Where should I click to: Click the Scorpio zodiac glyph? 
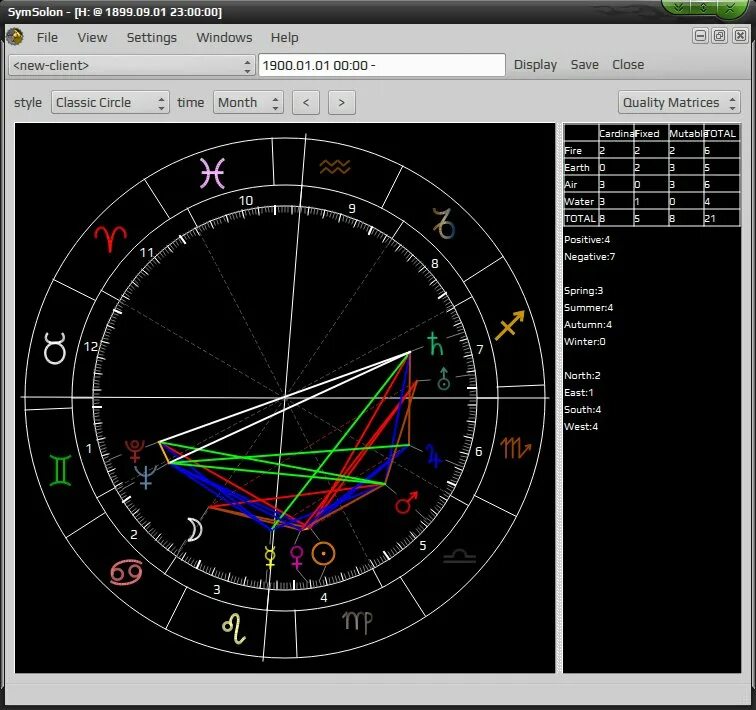coord(515,448)
